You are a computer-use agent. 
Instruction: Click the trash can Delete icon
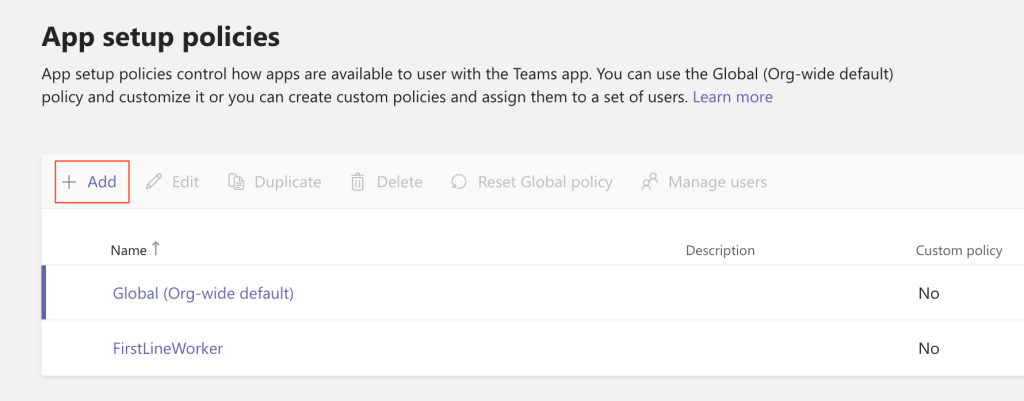click(x=358, y=182)
